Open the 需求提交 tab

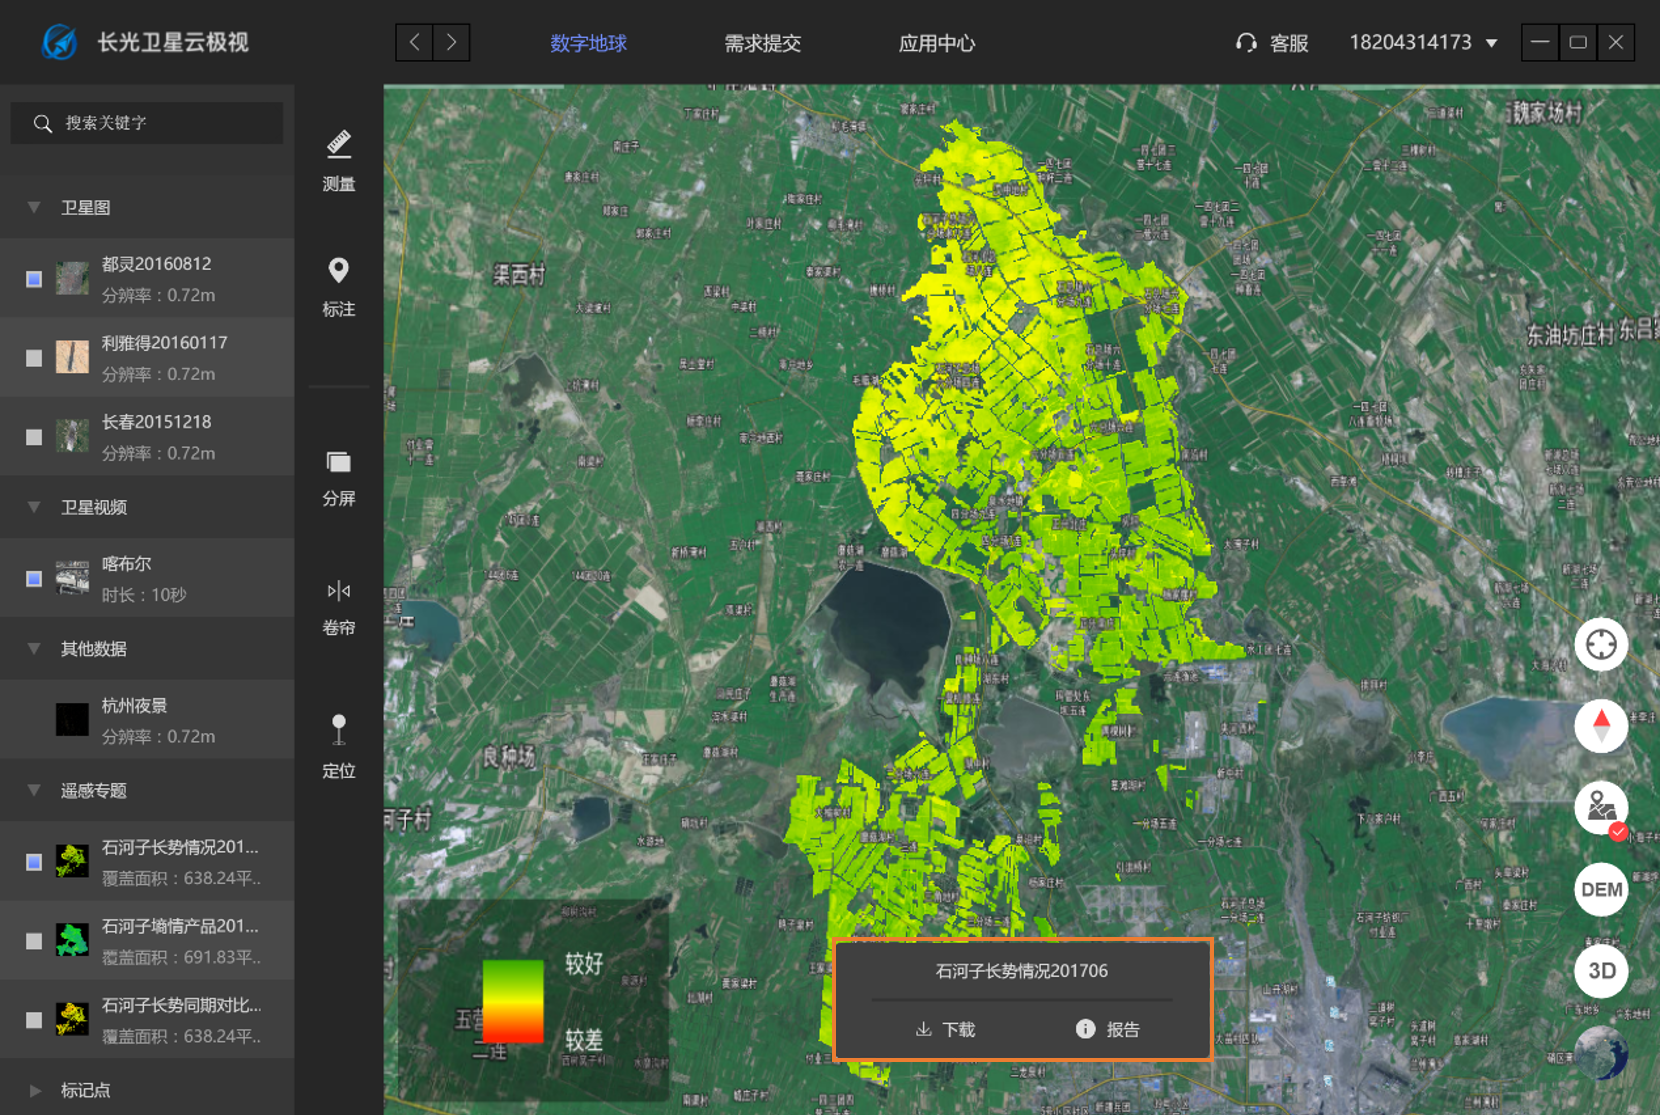(762, 43)
